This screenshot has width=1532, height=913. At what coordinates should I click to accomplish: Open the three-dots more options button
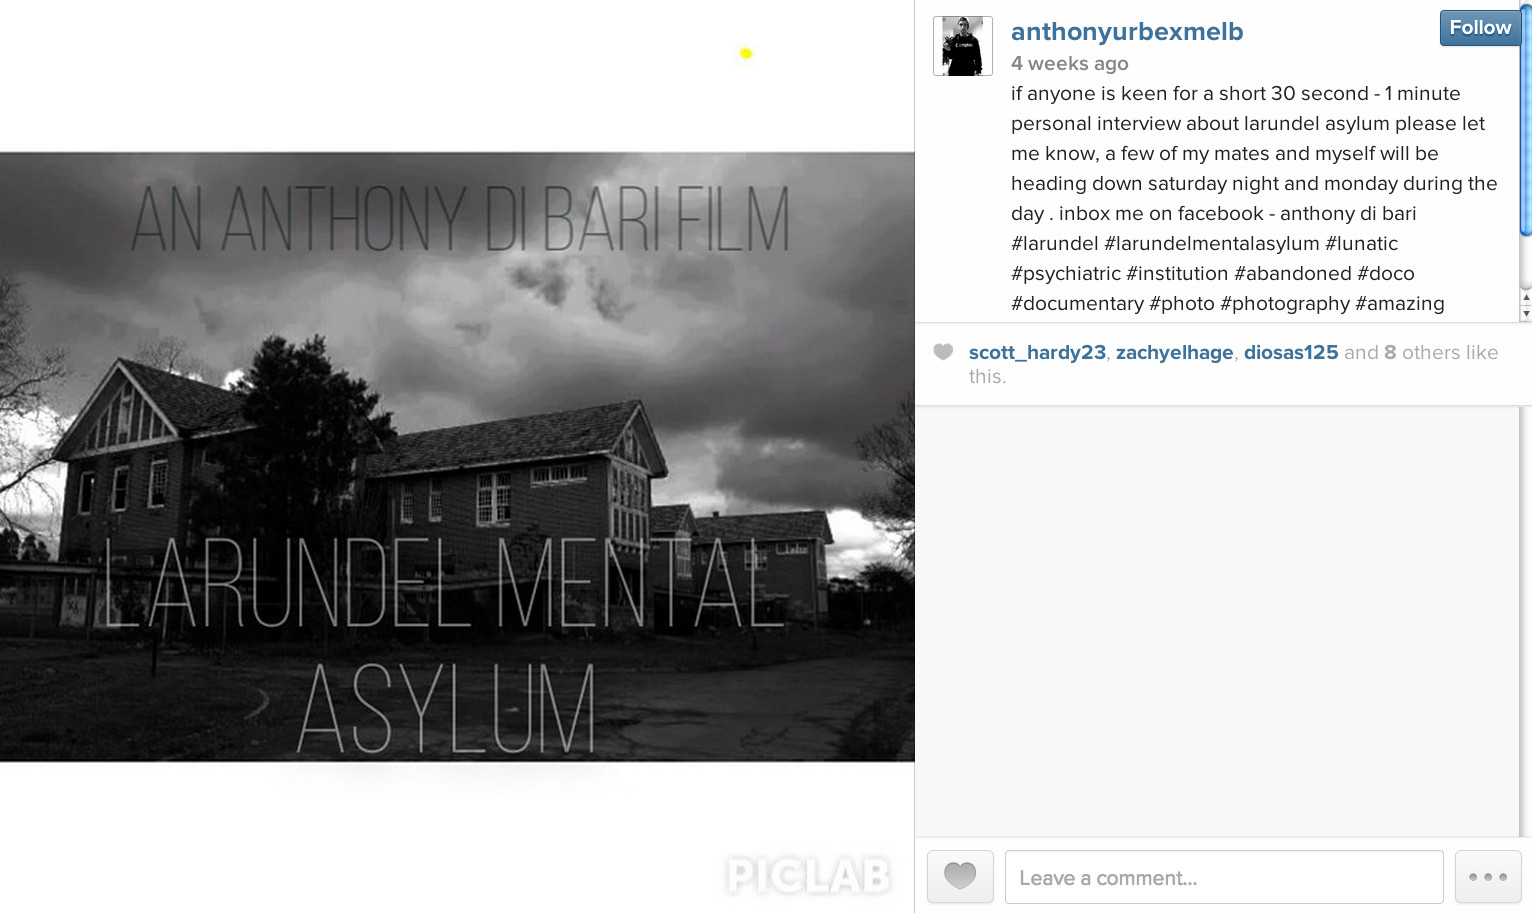tap(1488, 877)
